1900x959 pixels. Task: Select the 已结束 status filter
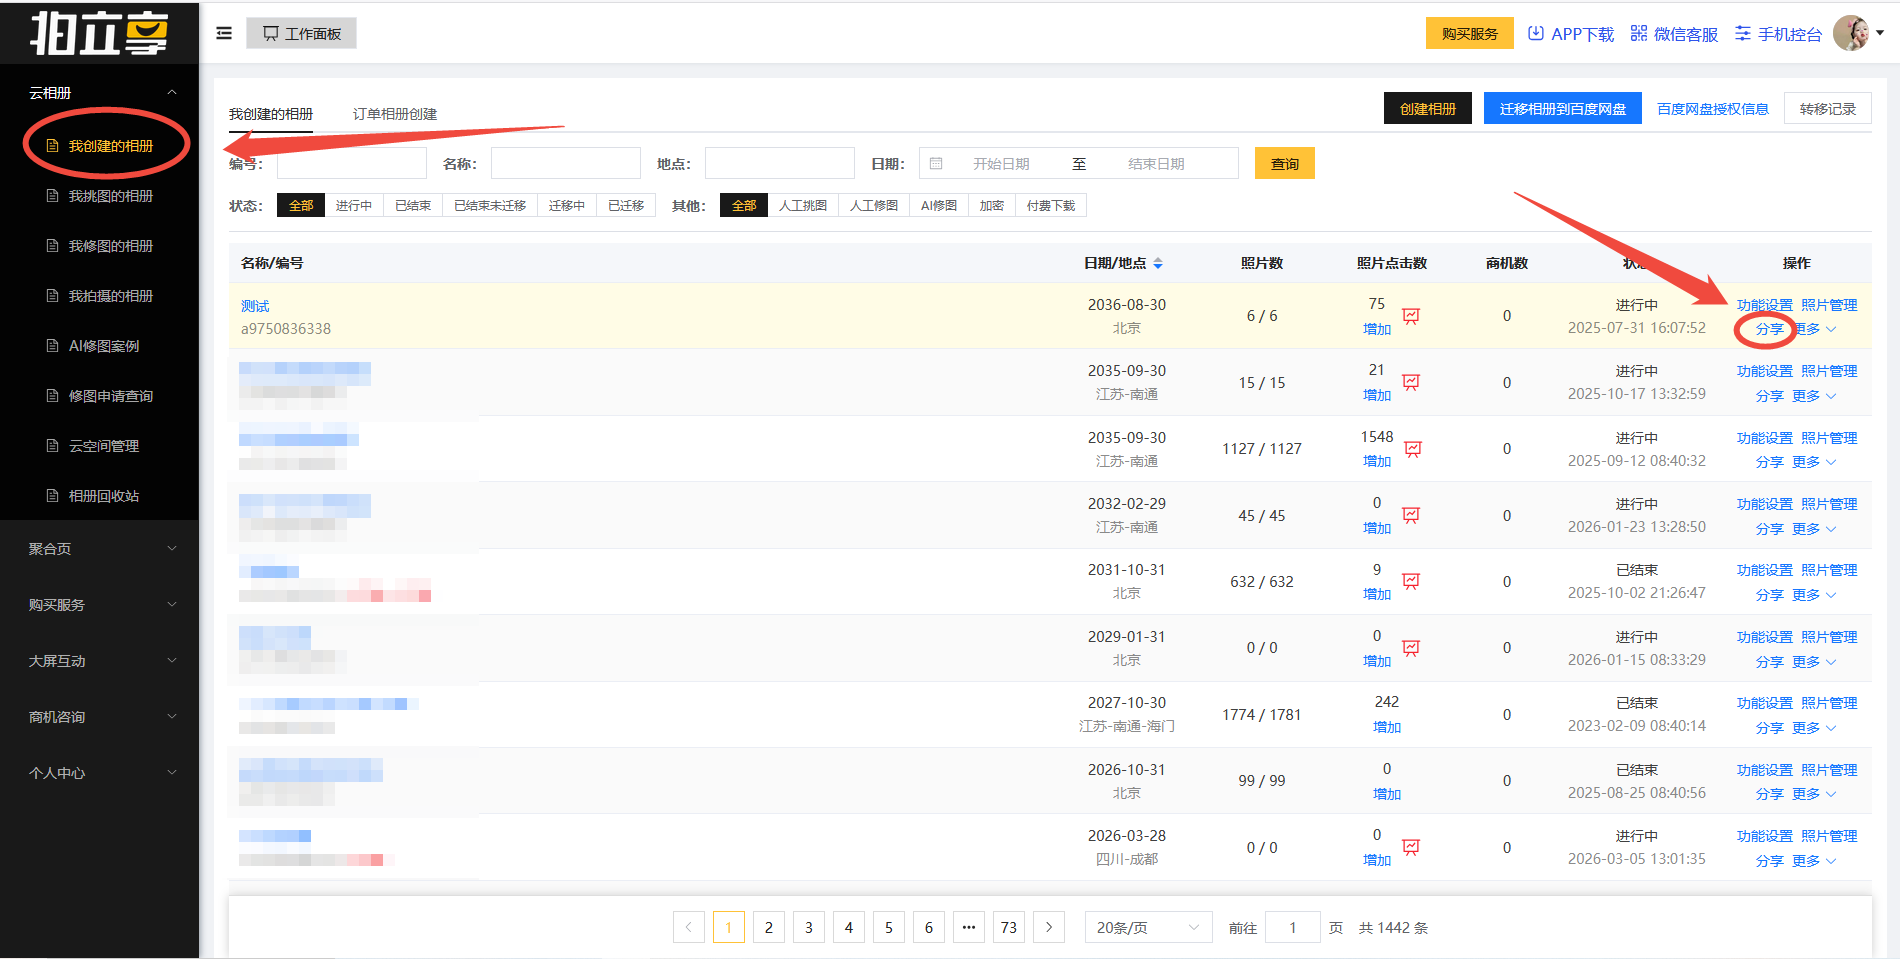pos(412,205)
